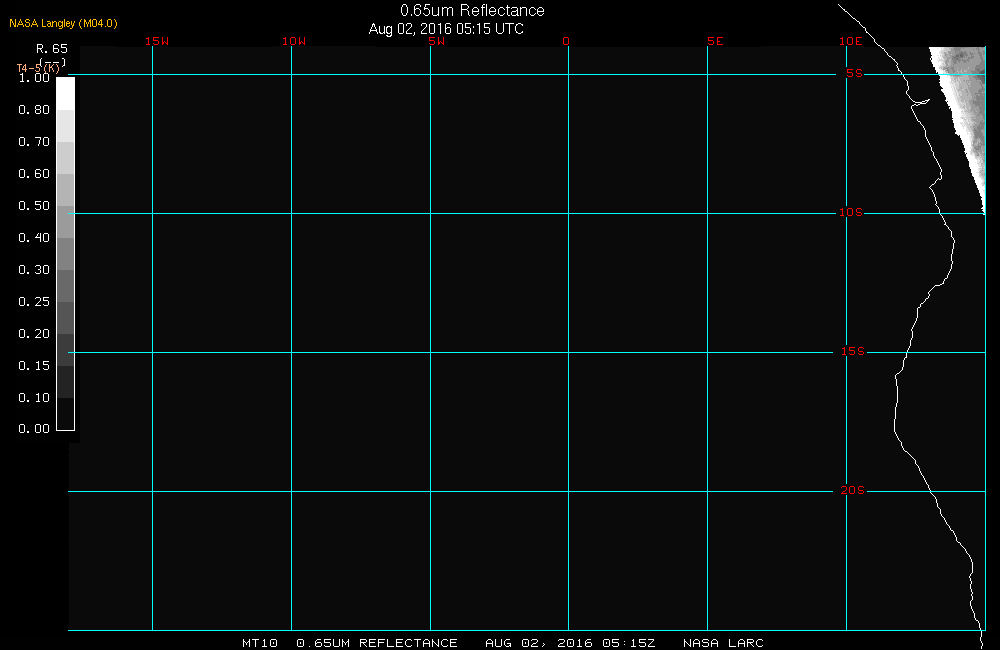Image resolution: width=1000 pixels, height=650 pixels.
Task: Click the '0.60' scale value
Action: coord(34,174)
